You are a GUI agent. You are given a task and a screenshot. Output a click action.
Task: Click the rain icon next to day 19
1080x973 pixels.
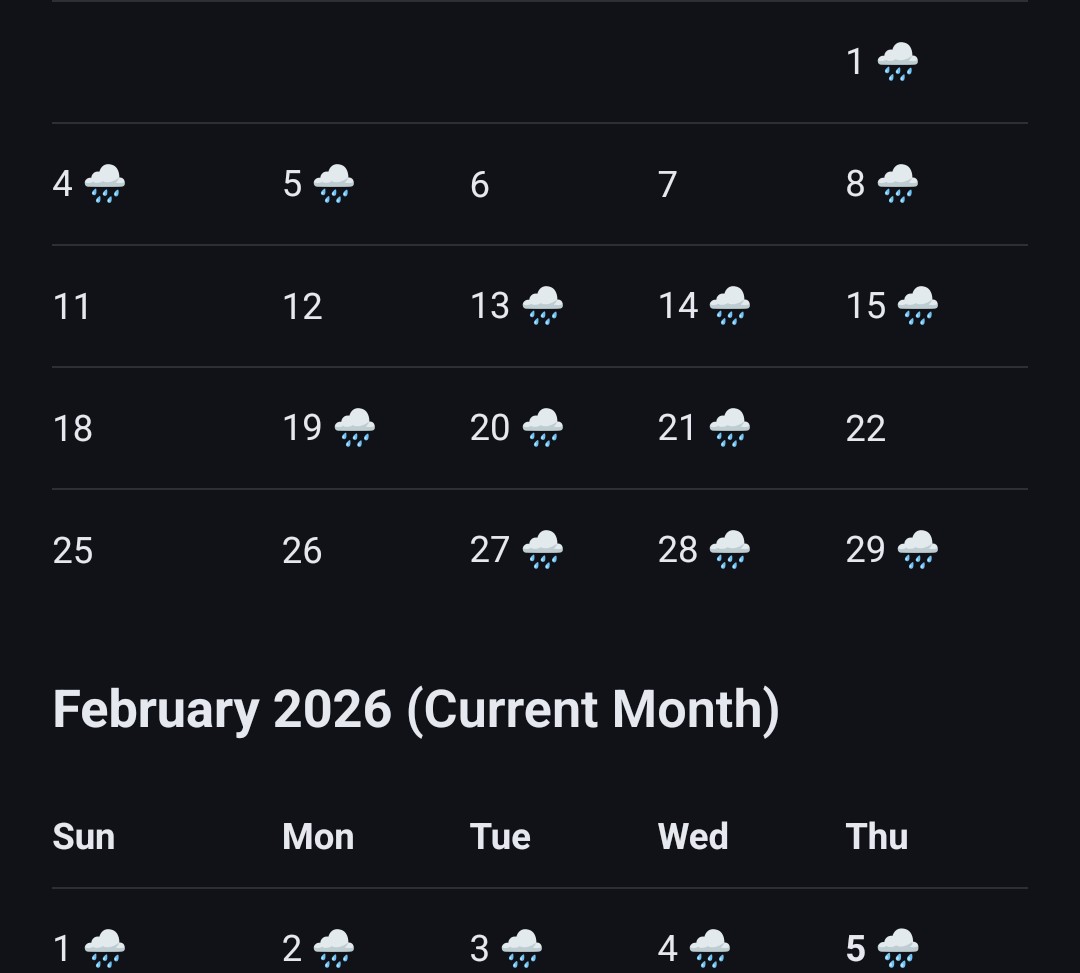pos(355,429)
